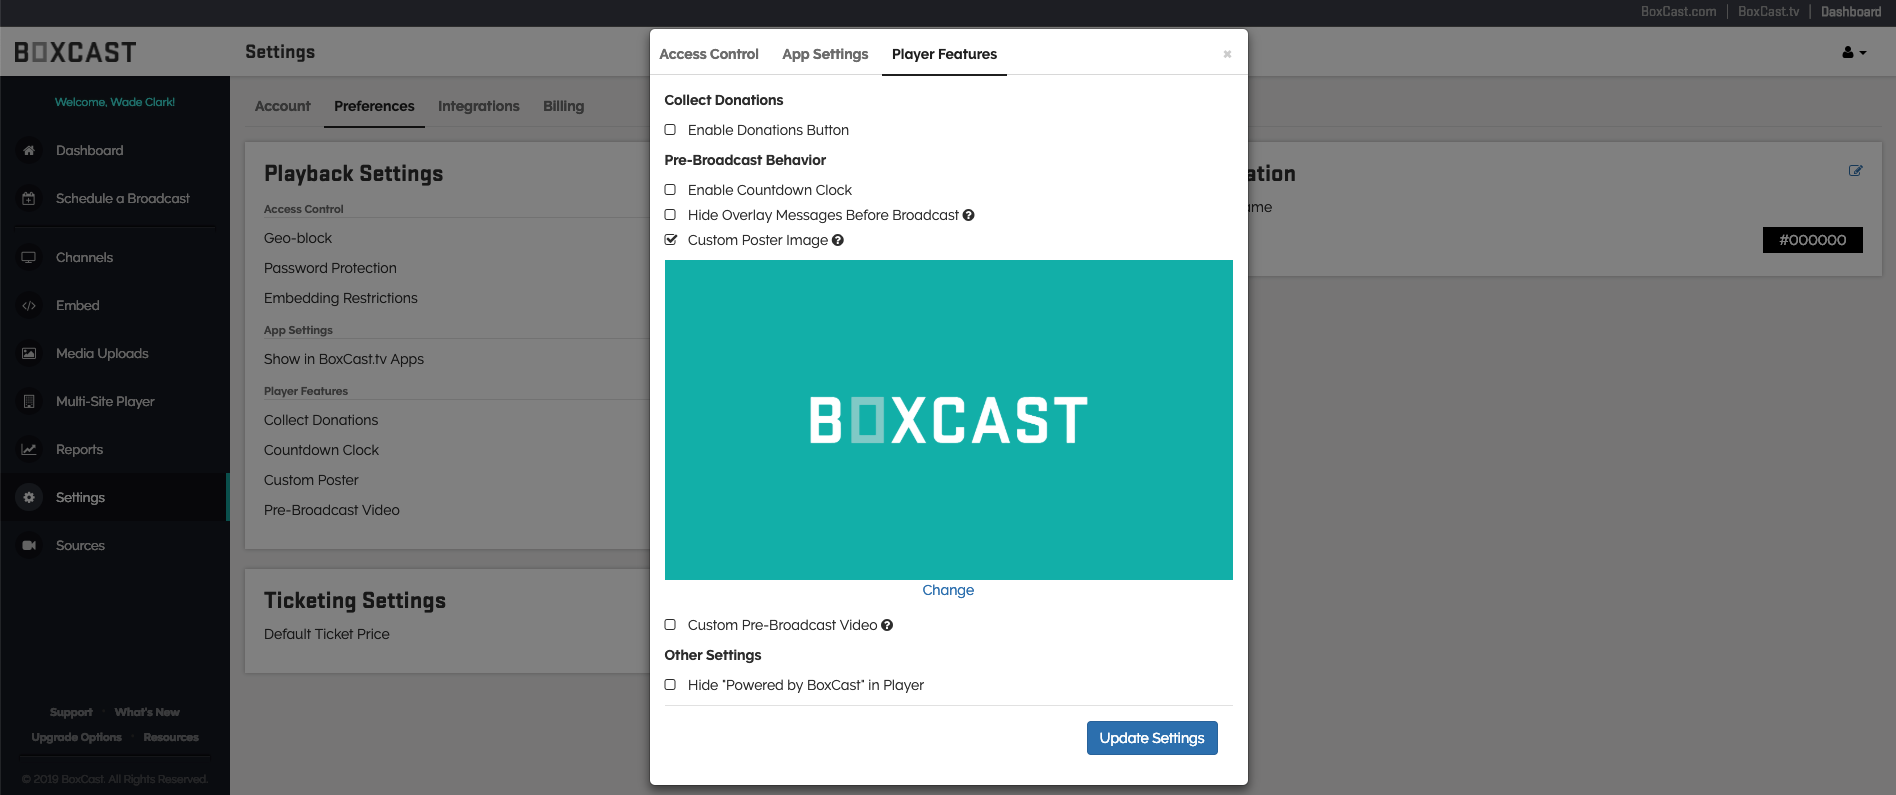Click the Dashboard home icon in sidebar
The width and height of the screenshot is (1896, 795).
tap(29, 151)
